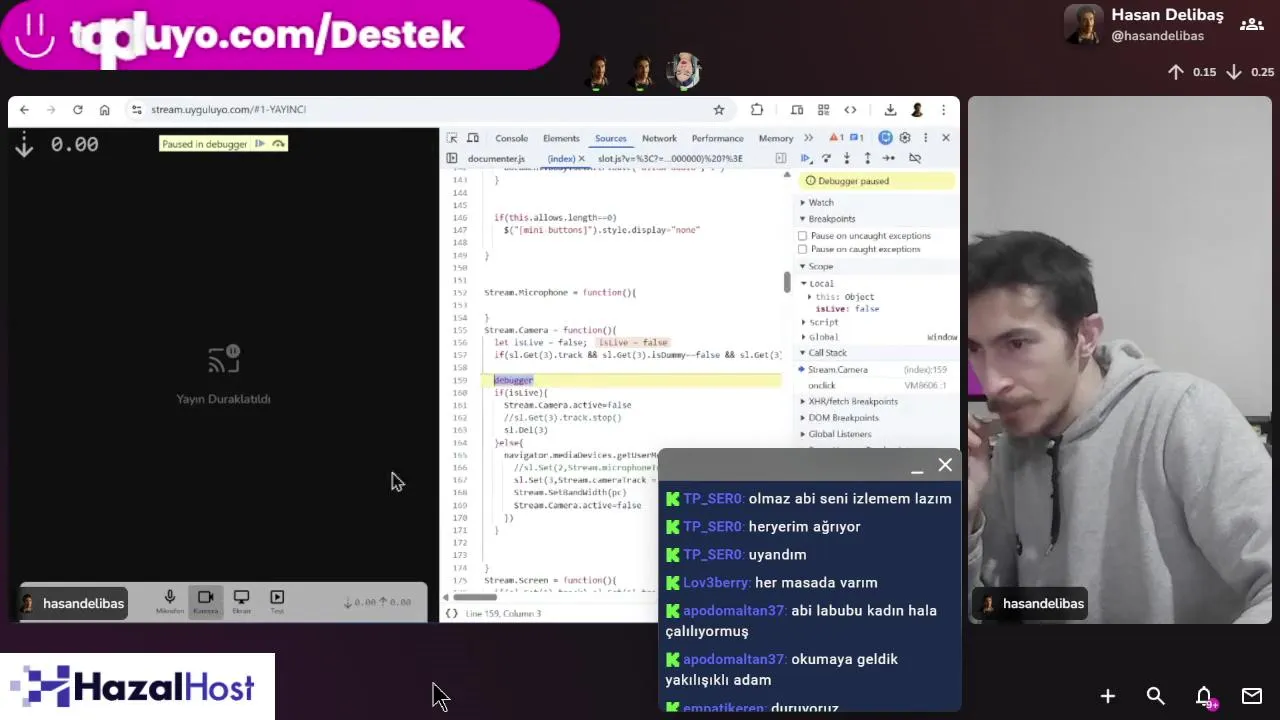Image resolution: width=1280 pixels, height=720 pixels.
Task: Step over from the Paused in debugger overlay
Action: click(279, 144)
